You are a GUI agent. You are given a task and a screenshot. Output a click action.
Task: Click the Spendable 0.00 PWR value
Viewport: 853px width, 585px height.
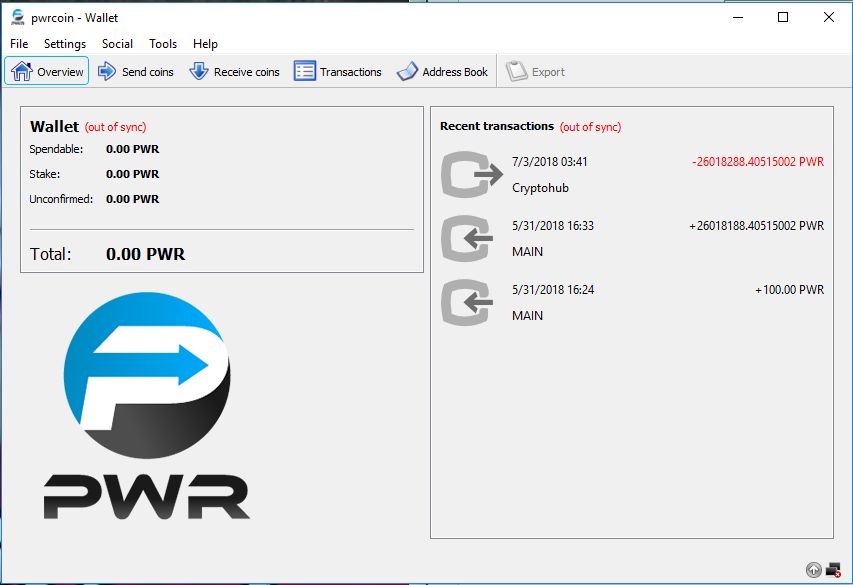click(133, 149)
